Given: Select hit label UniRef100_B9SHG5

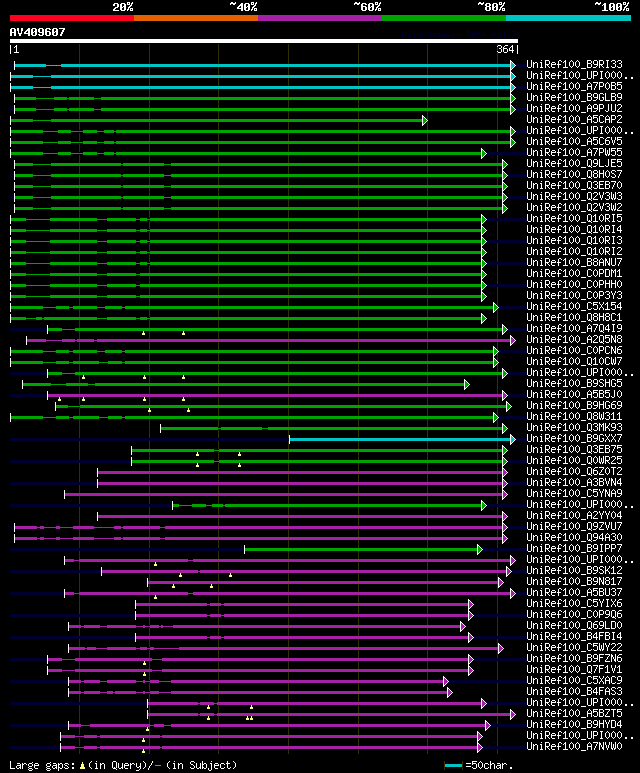Looking at the screenshot, I should 574,384.
